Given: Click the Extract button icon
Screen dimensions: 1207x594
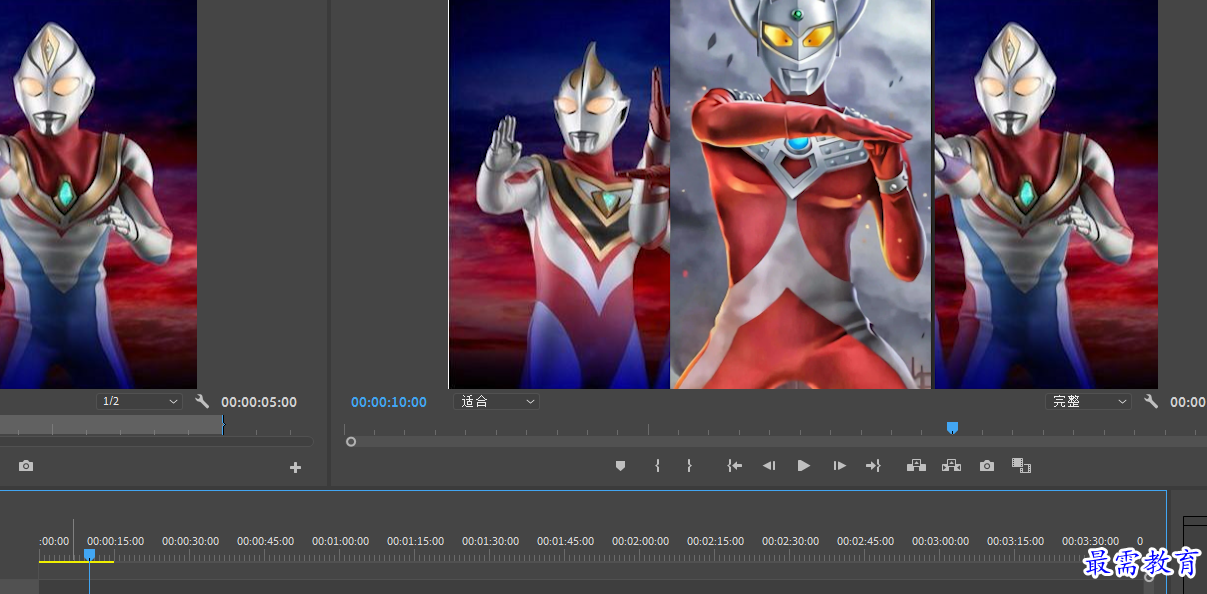Looking at the screenshot, I should click(x=951, y=466).
